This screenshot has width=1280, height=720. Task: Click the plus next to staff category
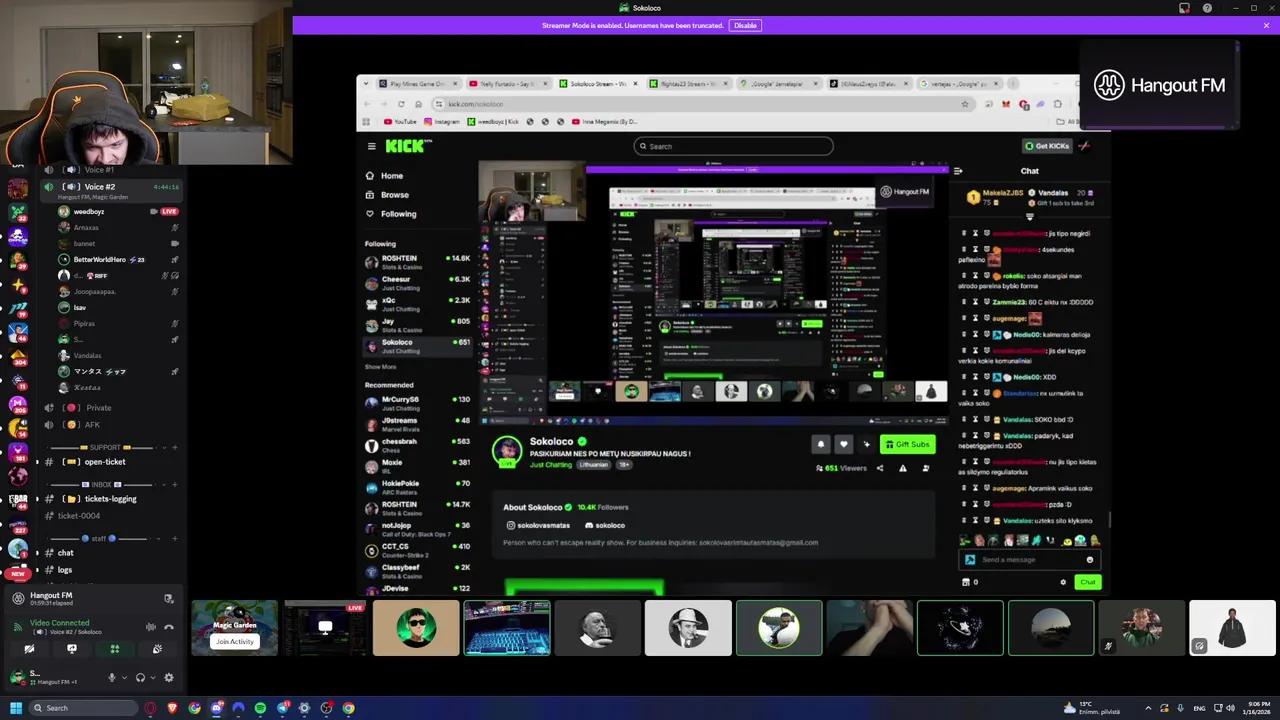174,538
